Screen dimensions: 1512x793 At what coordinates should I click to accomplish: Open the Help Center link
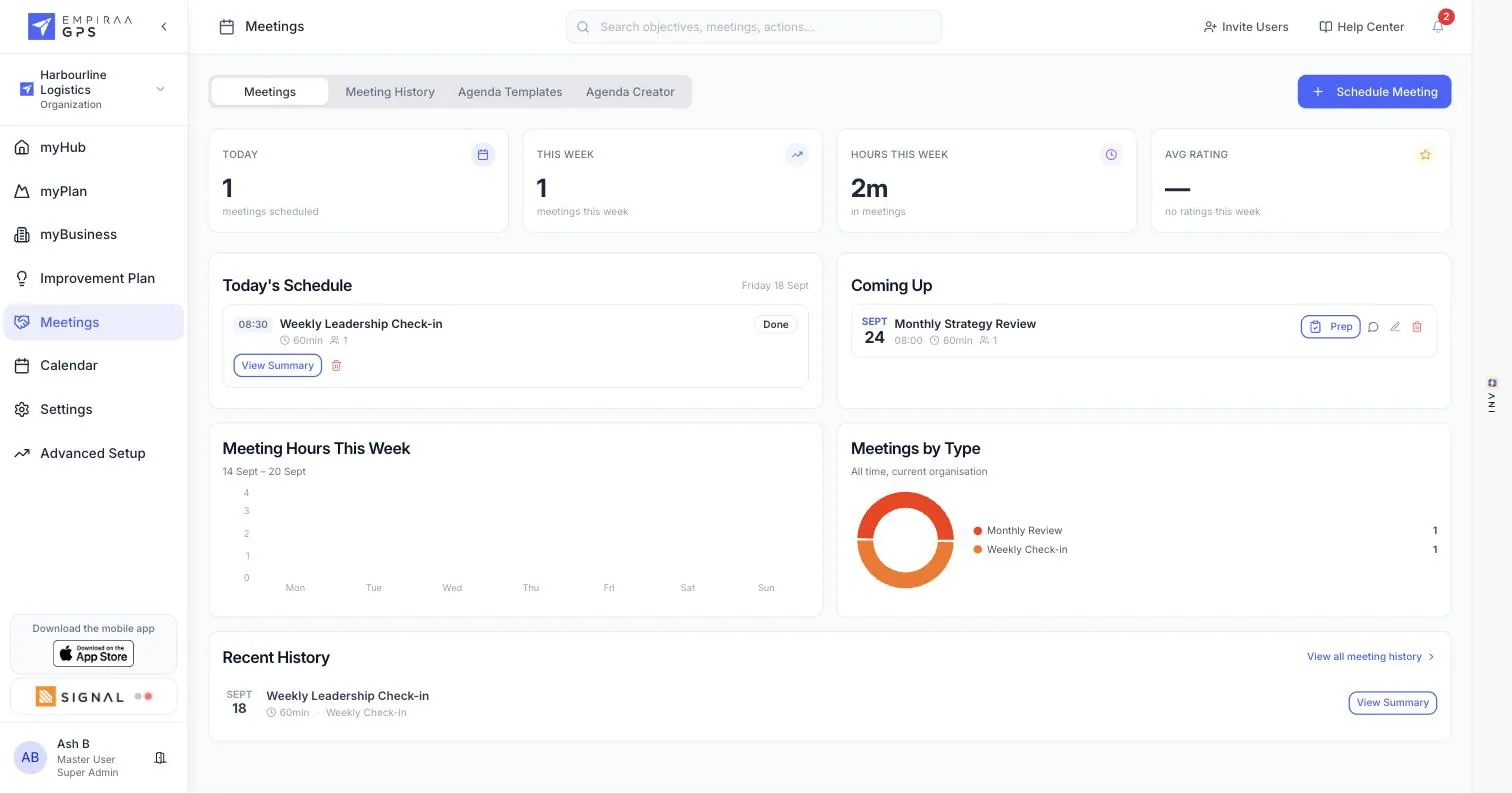[x=1361, y=27]
